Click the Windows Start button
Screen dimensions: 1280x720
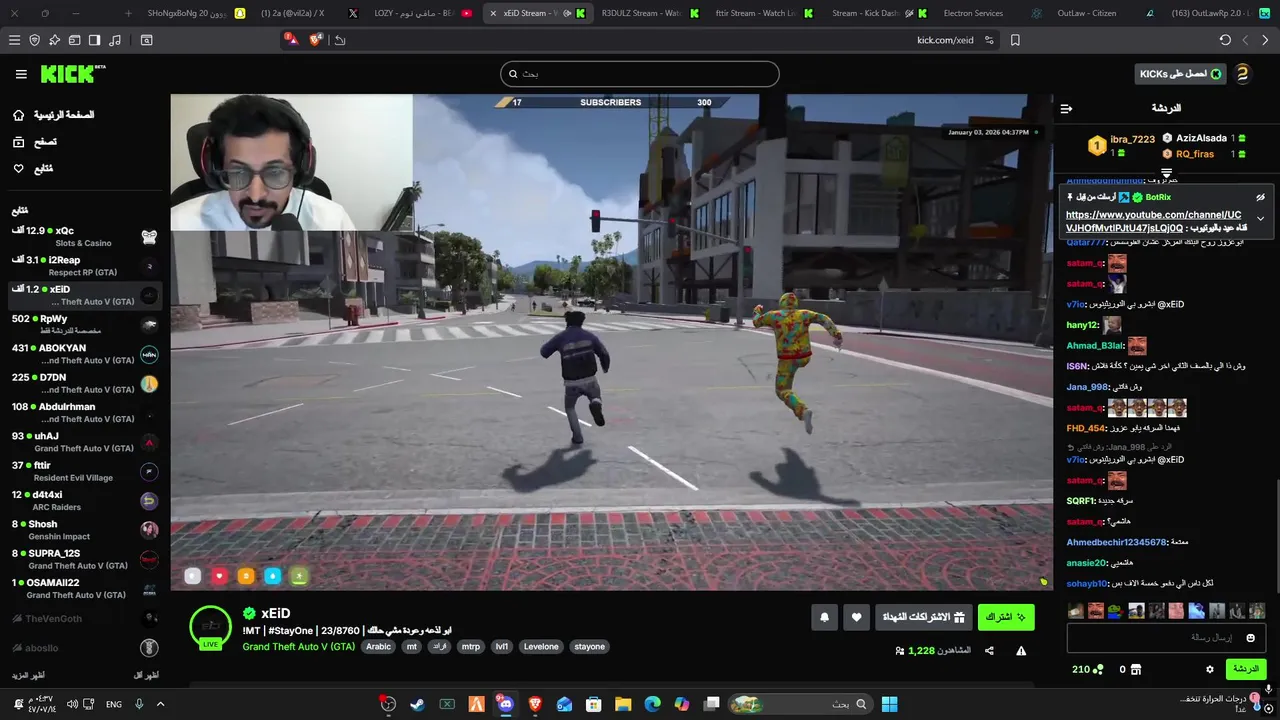pyautogui.click(x=889, y=704)
